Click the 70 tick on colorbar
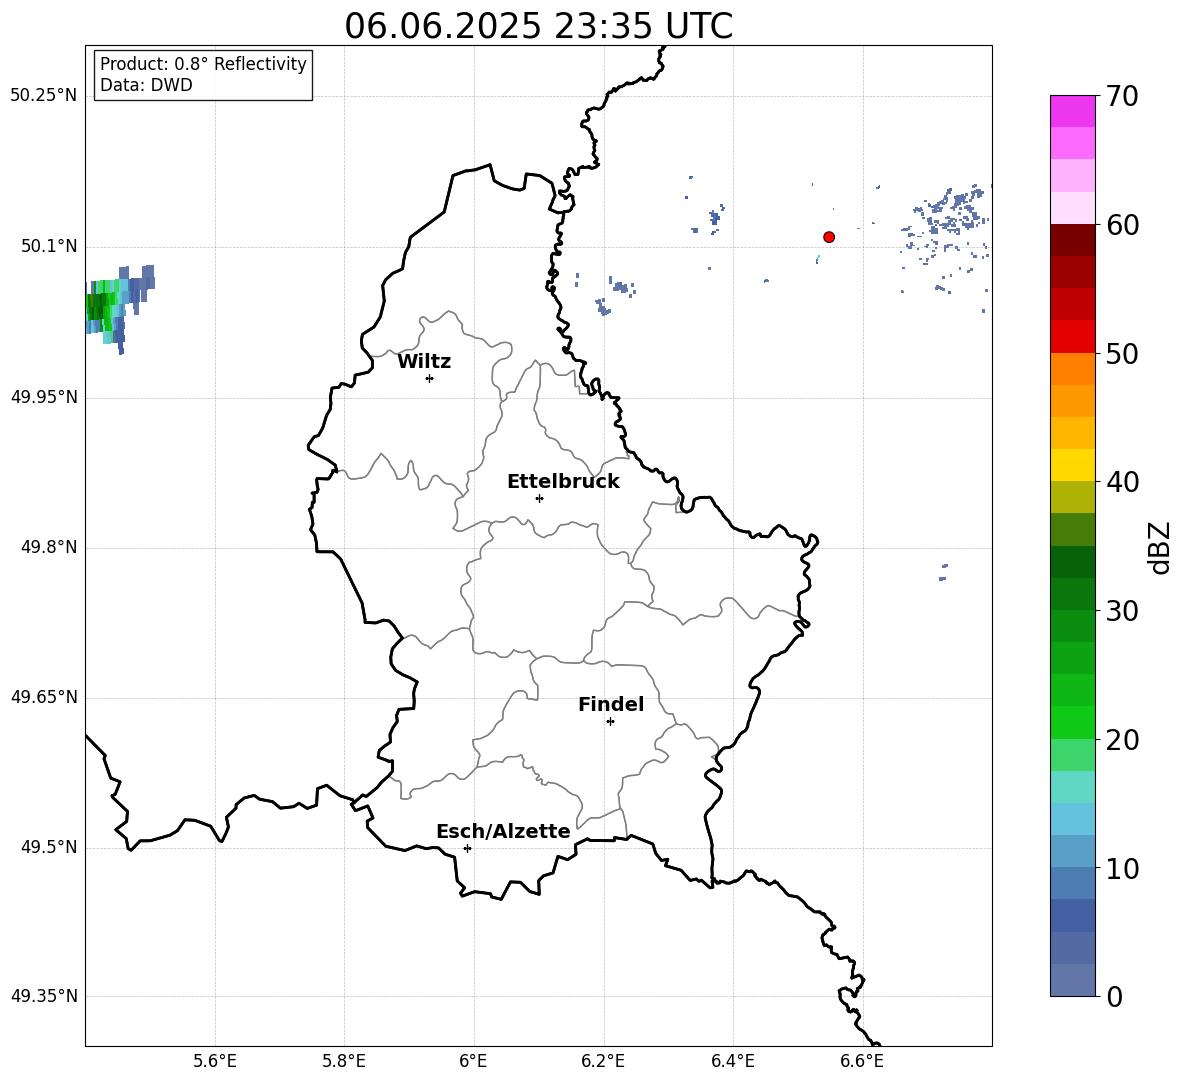 (1121, 96)
